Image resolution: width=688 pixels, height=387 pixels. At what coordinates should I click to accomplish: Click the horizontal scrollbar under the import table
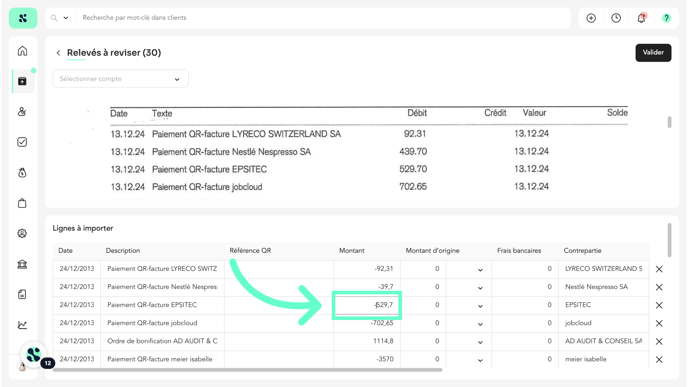pyautogui.click(x=247, y=370)
